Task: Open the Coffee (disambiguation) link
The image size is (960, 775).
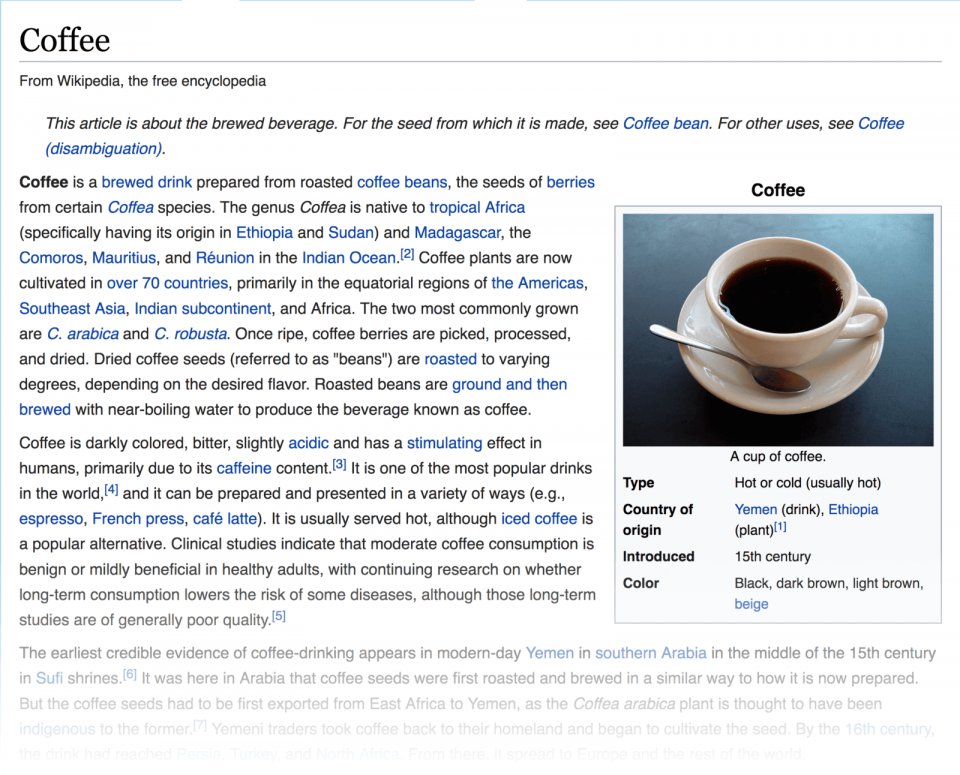Action: (103, 149)
